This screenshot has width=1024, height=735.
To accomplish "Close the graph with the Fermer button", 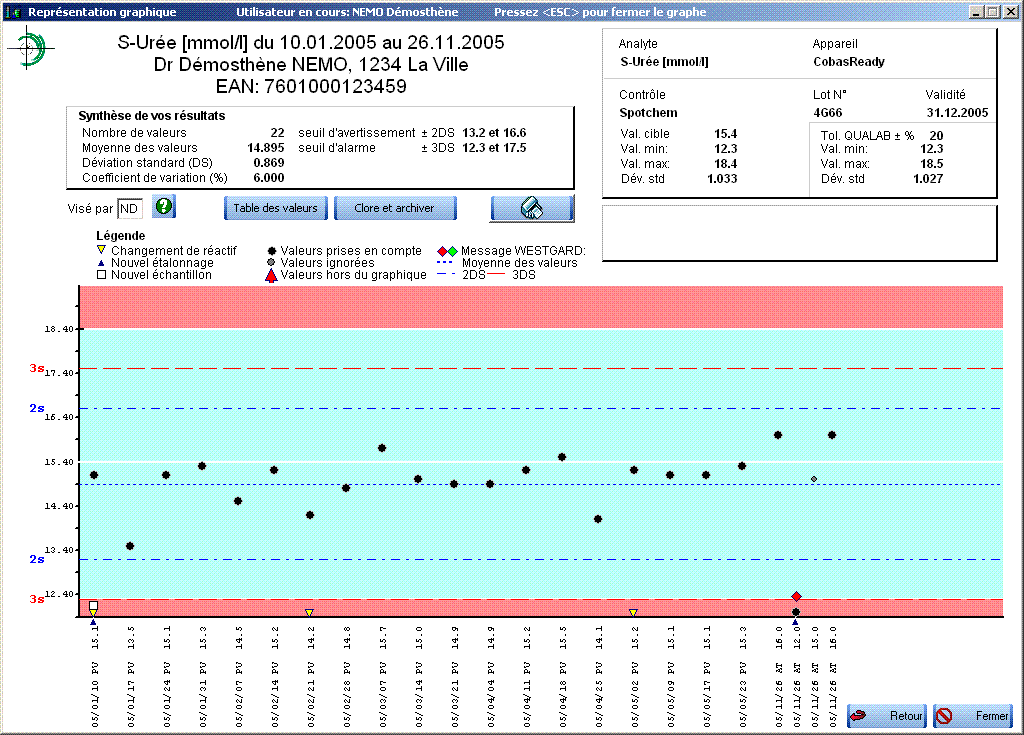I will pyautogui.click(x=972, y=716).
